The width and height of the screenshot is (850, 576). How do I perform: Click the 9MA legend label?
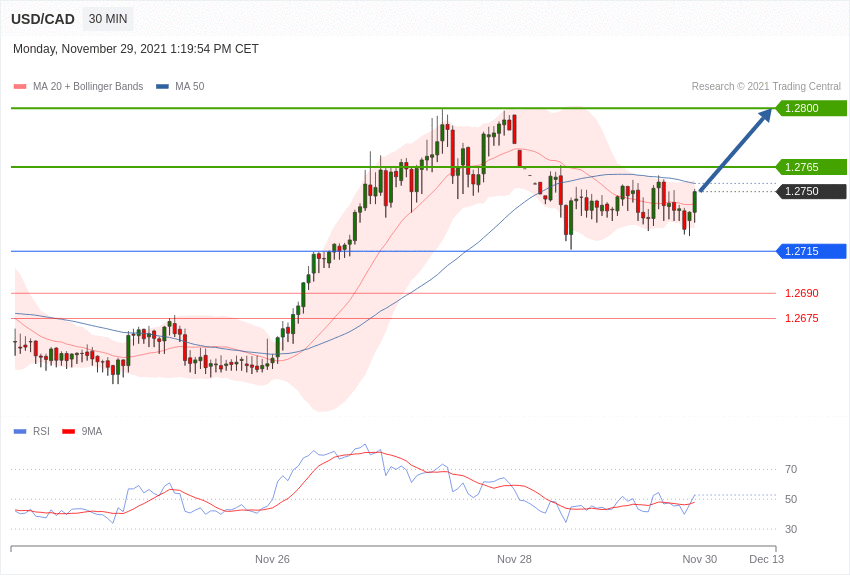92,431
